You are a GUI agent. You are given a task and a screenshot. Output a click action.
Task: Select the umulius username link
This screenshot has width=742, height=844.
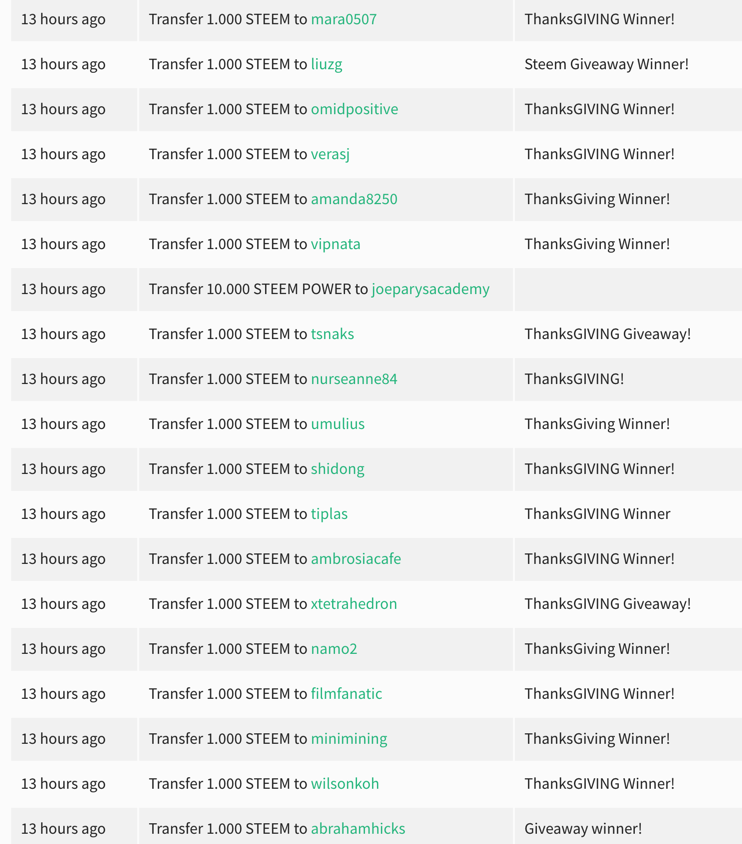point(337,424)
